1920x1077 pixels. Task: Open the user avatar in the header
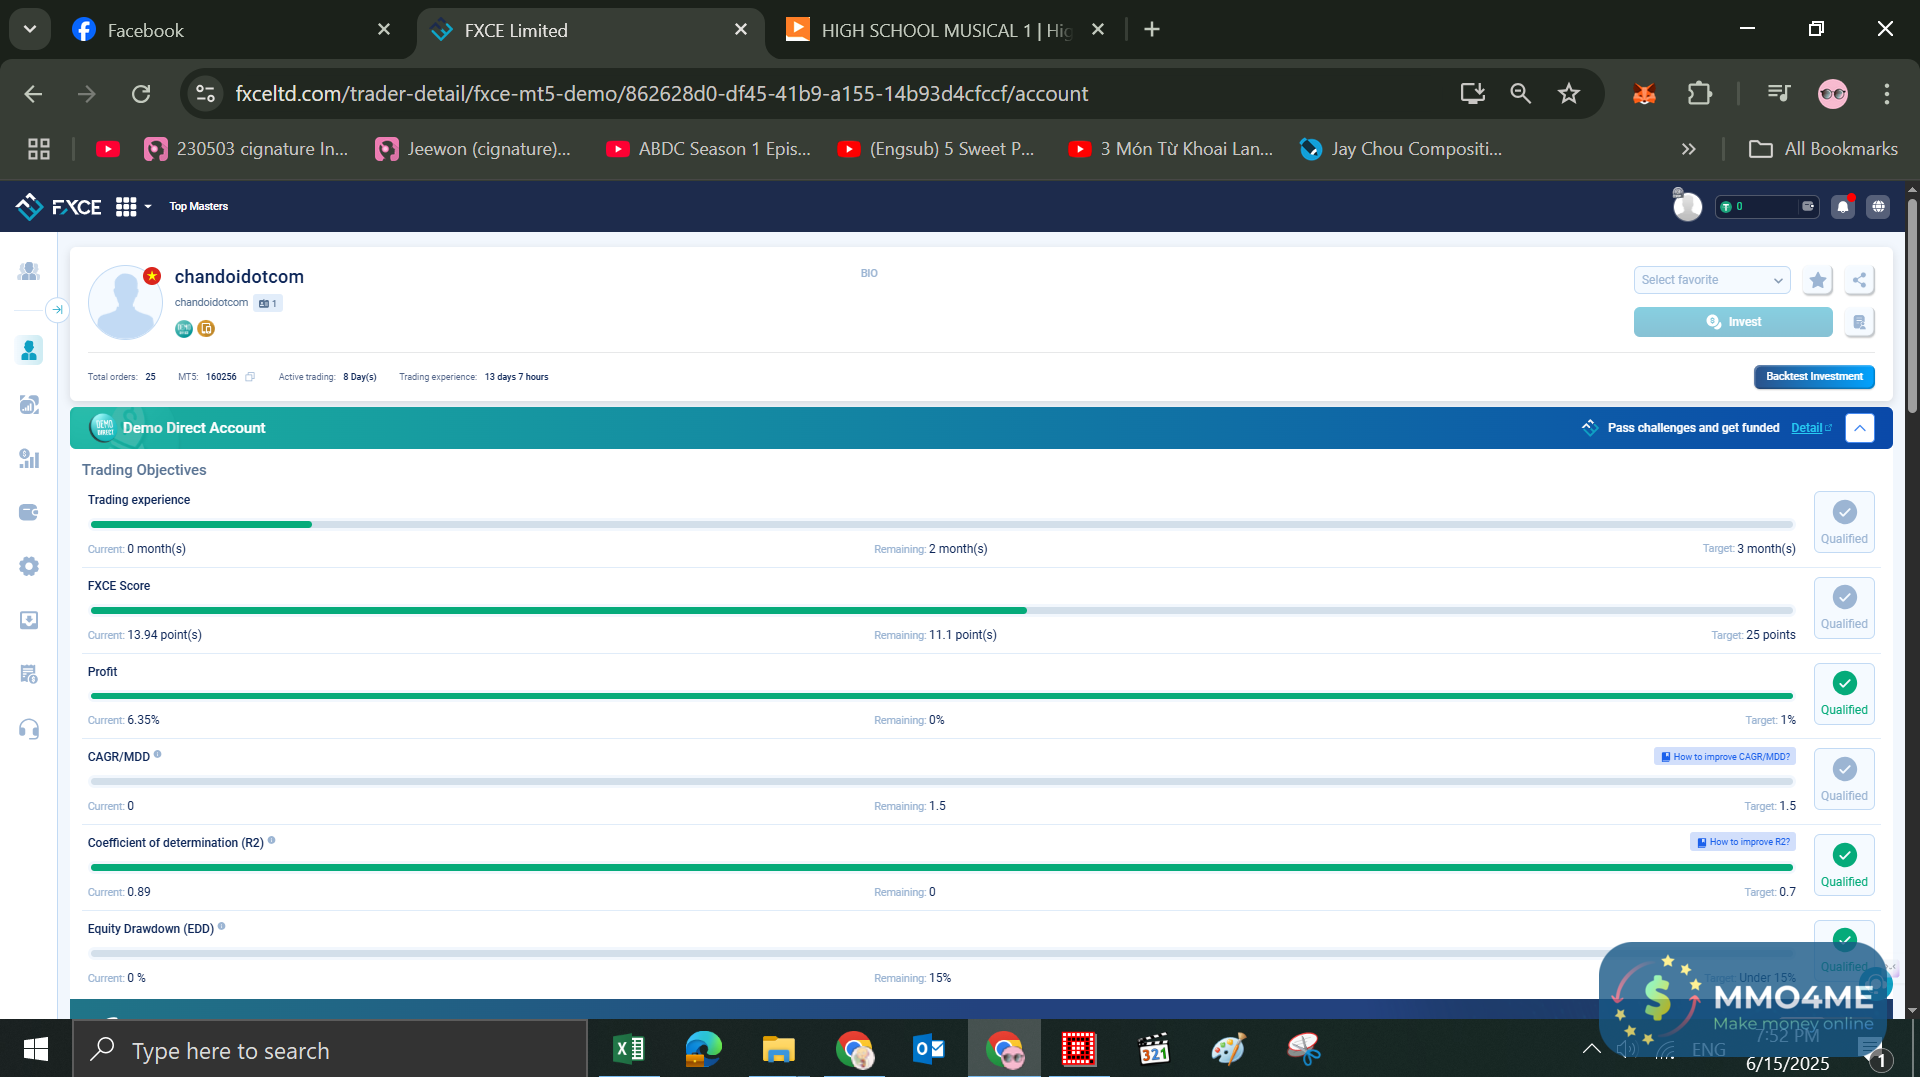1687,206
